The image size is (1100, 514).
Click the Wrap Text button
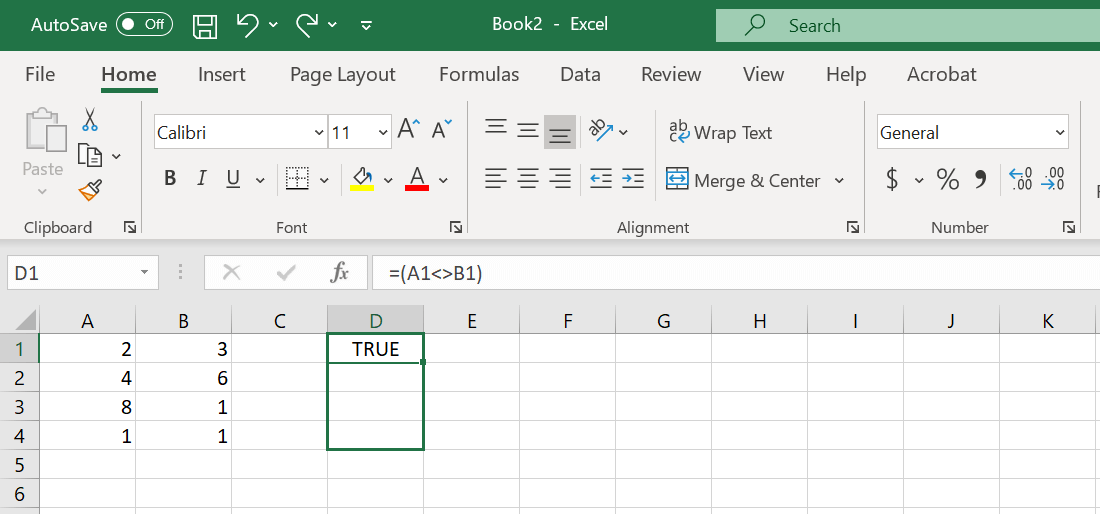[x=721, y=132]
